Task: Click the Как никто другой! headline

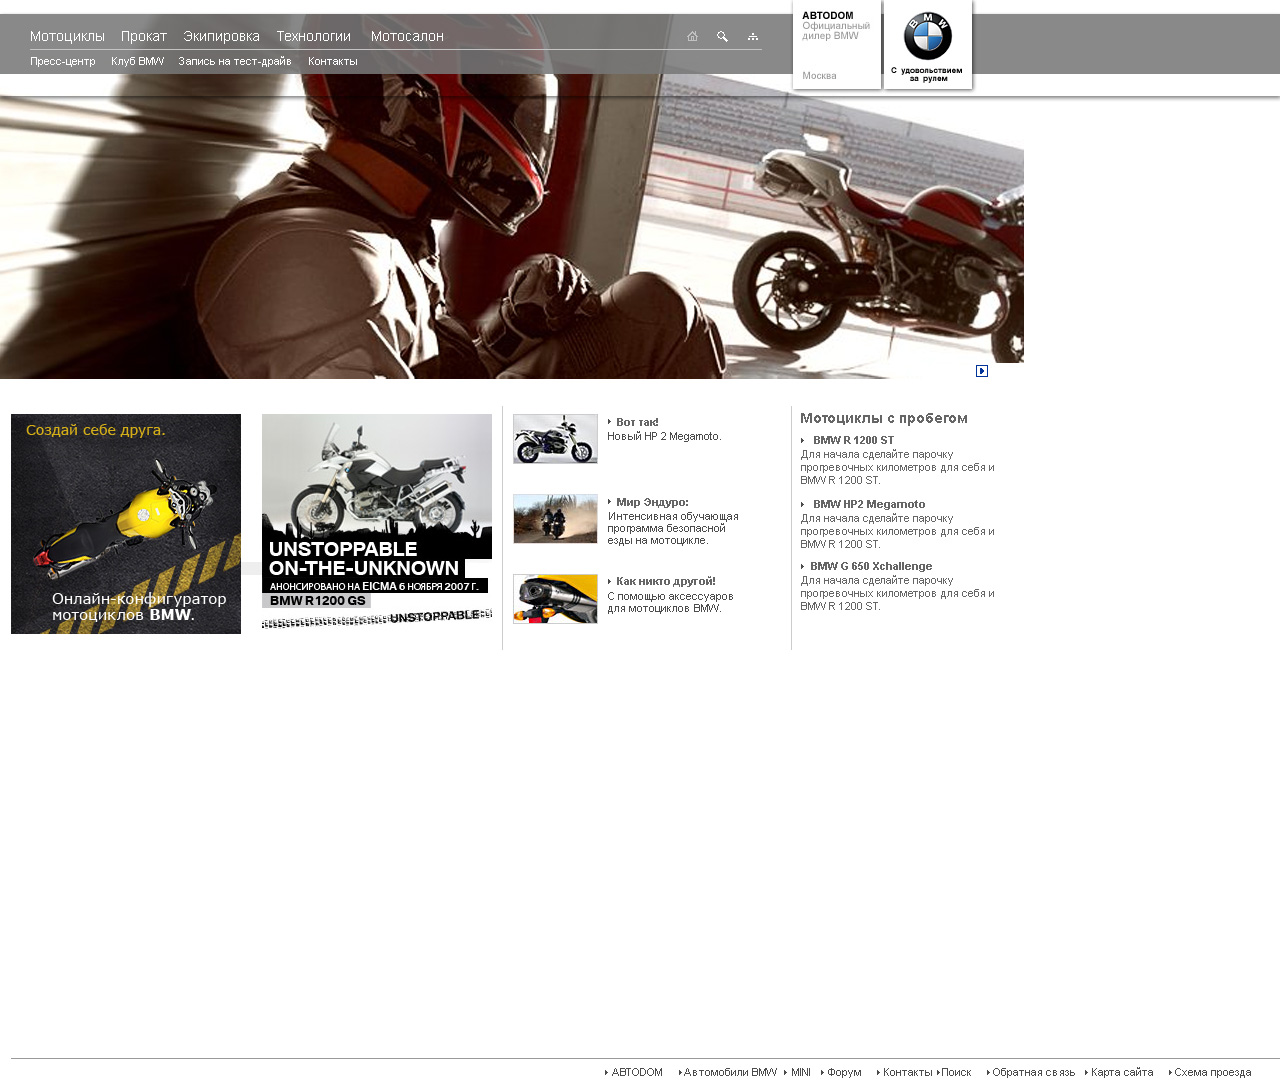Action: [x=665, y=581]
